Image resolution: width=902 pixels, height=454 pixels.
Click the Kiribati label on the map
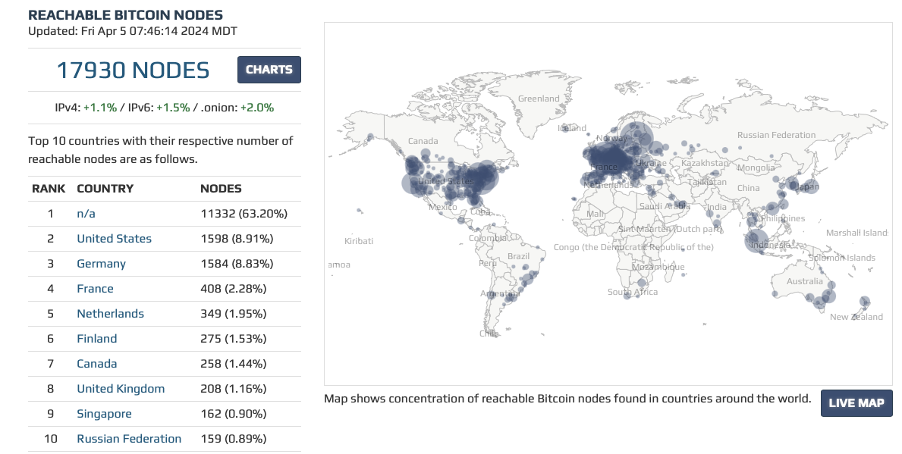click(x=358, y=241)
